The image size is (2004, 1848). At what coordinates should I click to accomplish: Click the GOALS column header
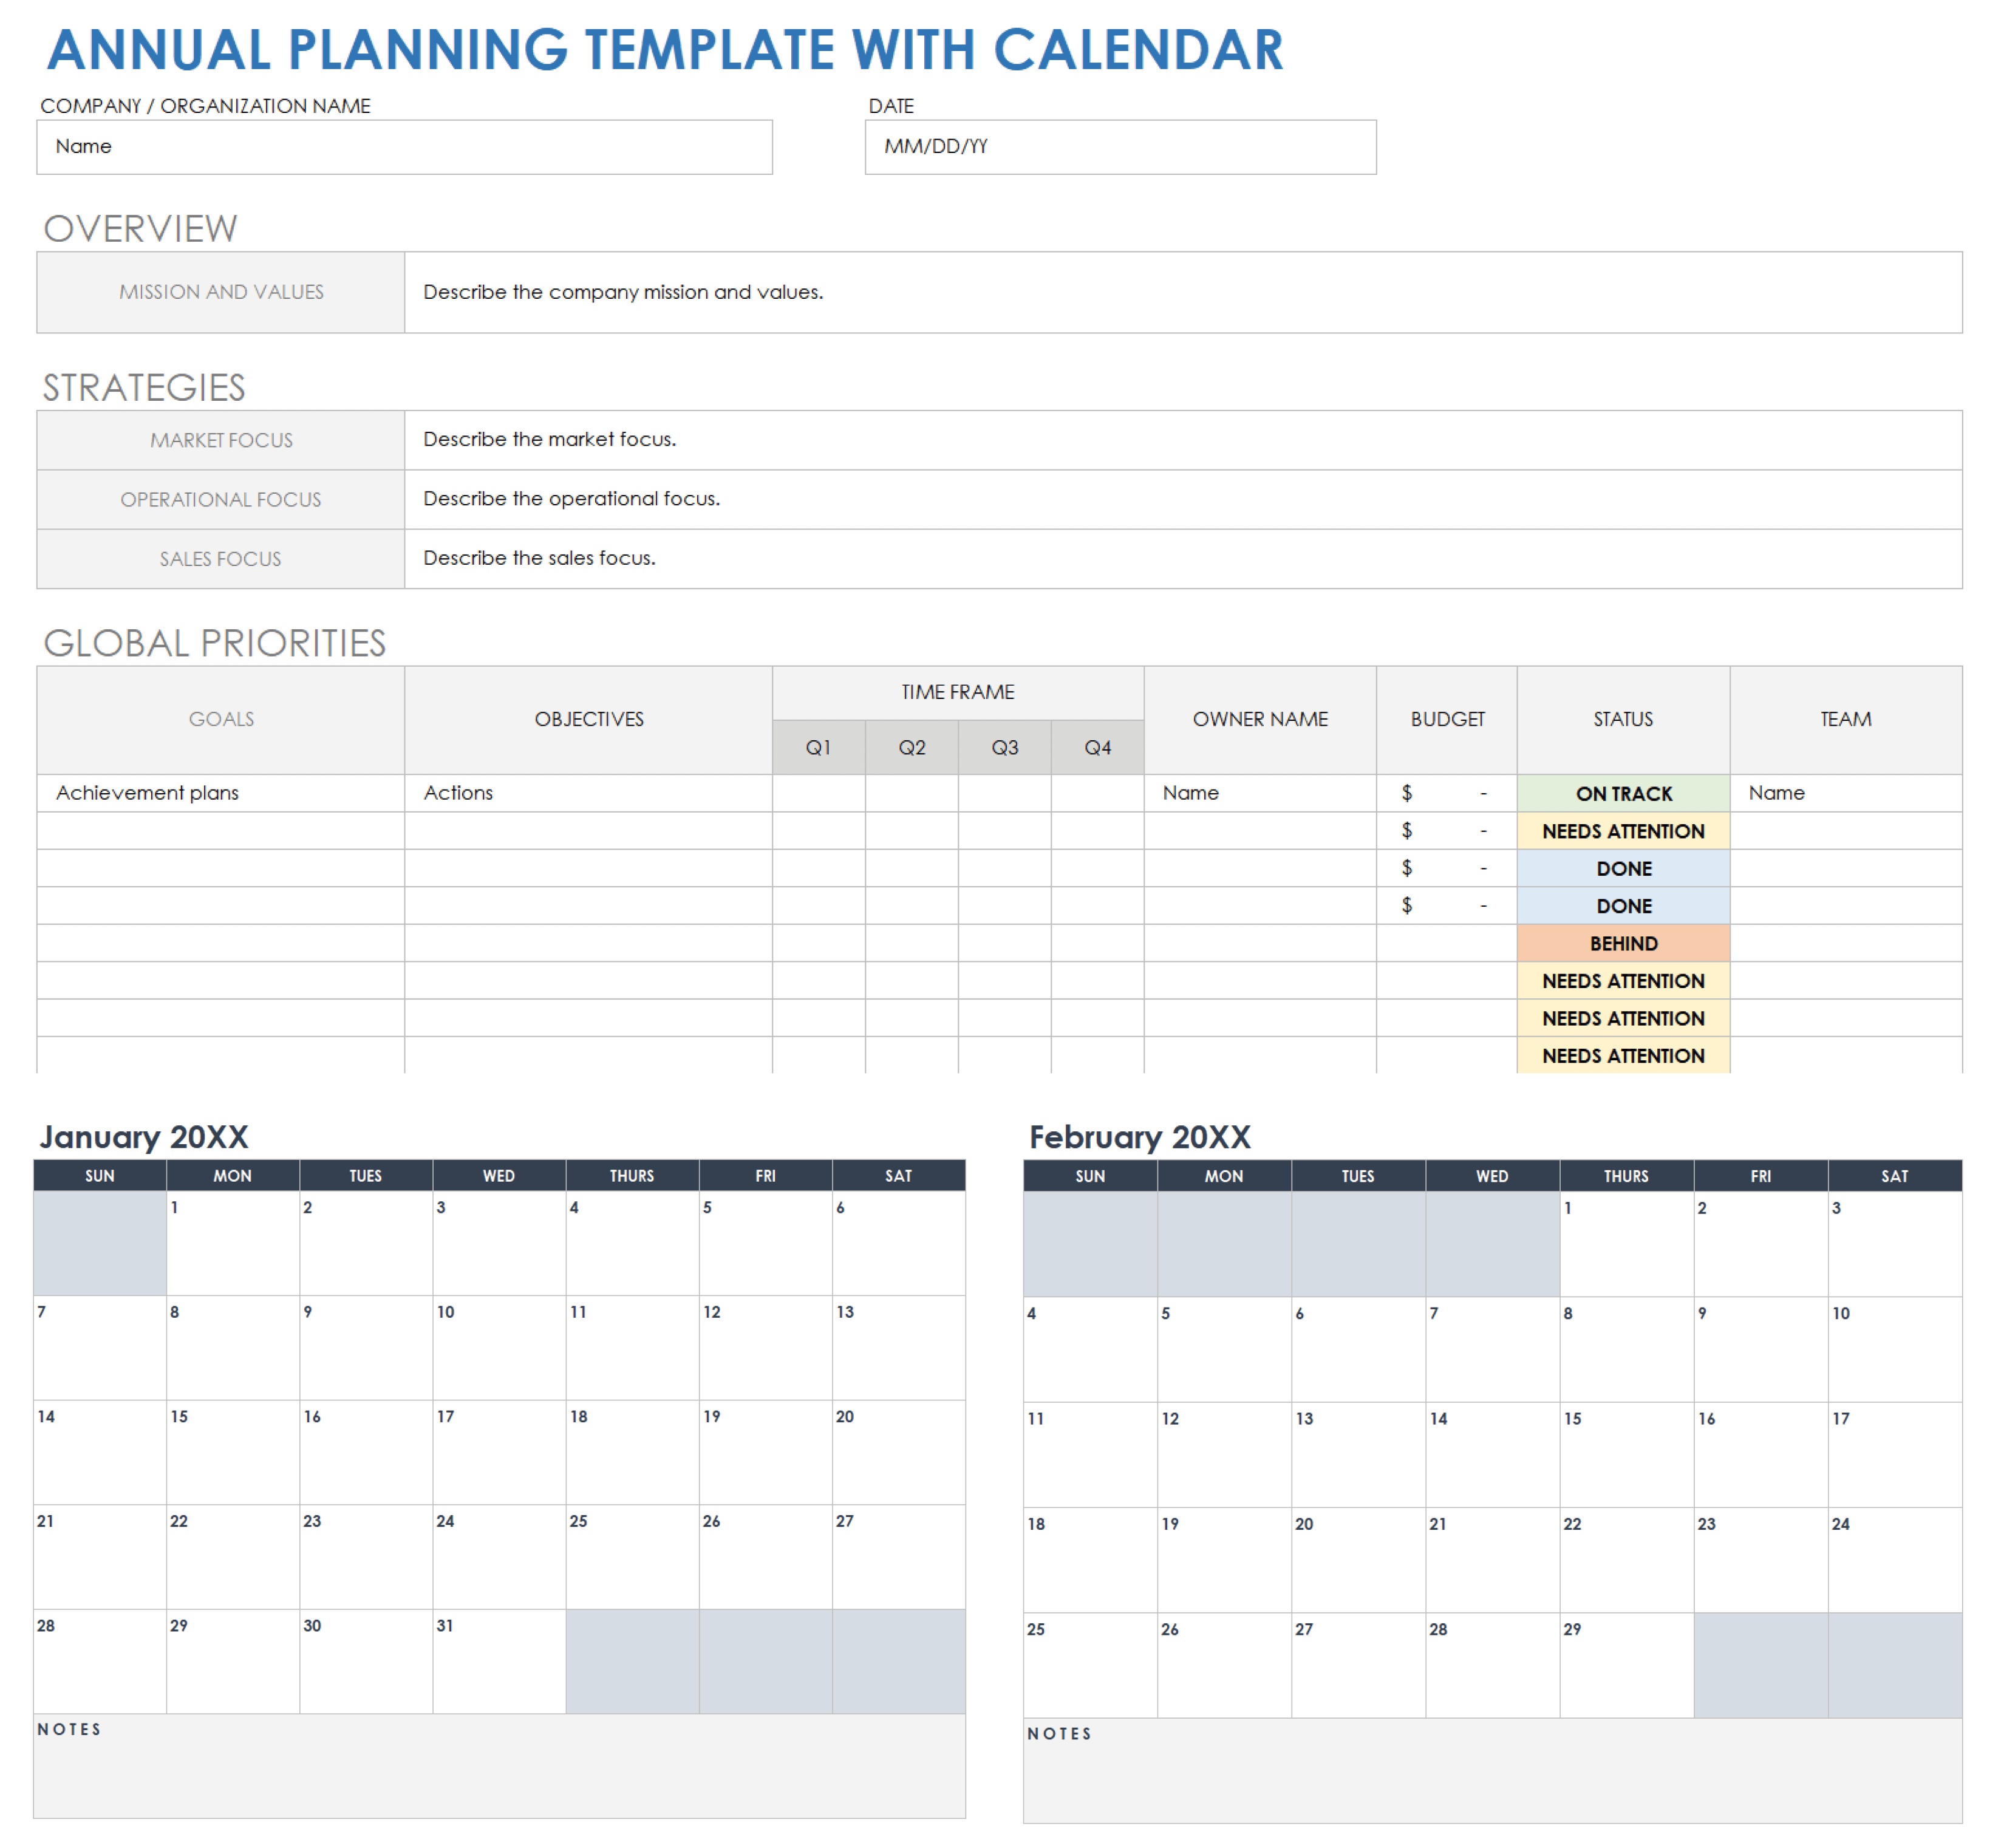[x=221, y=719]
